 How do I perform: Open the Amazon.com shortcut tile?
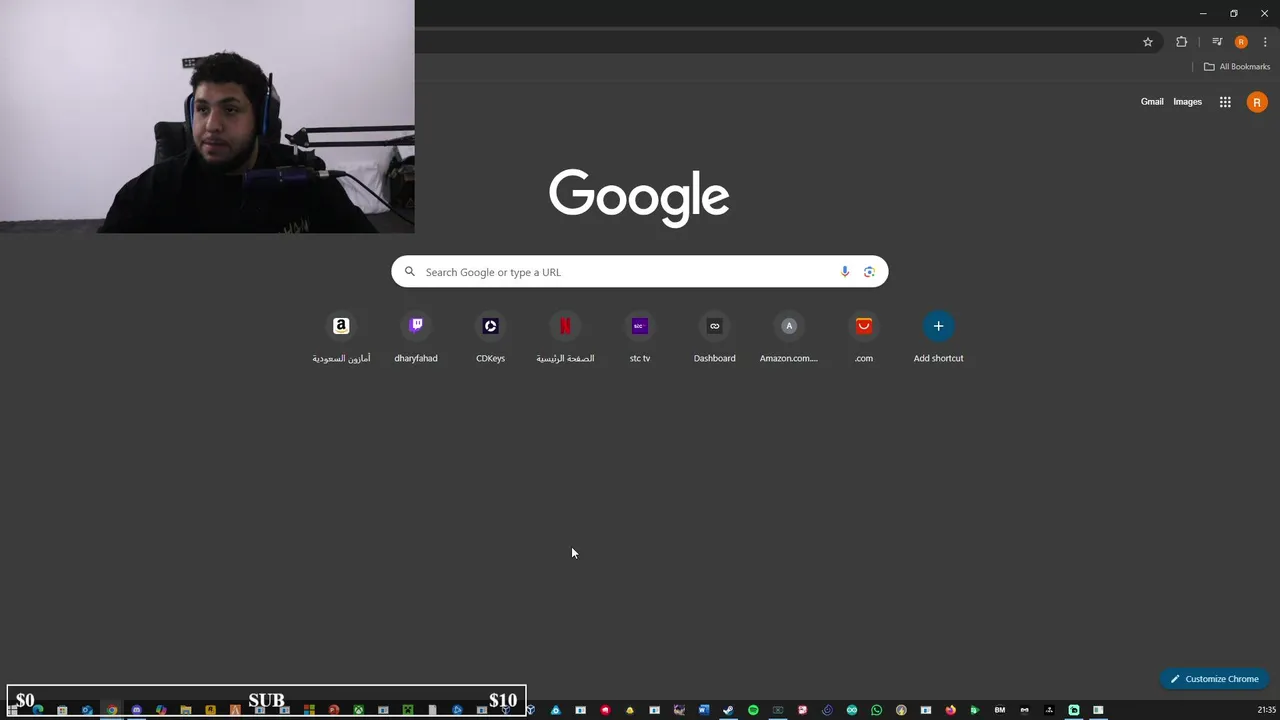pos(789,339)
